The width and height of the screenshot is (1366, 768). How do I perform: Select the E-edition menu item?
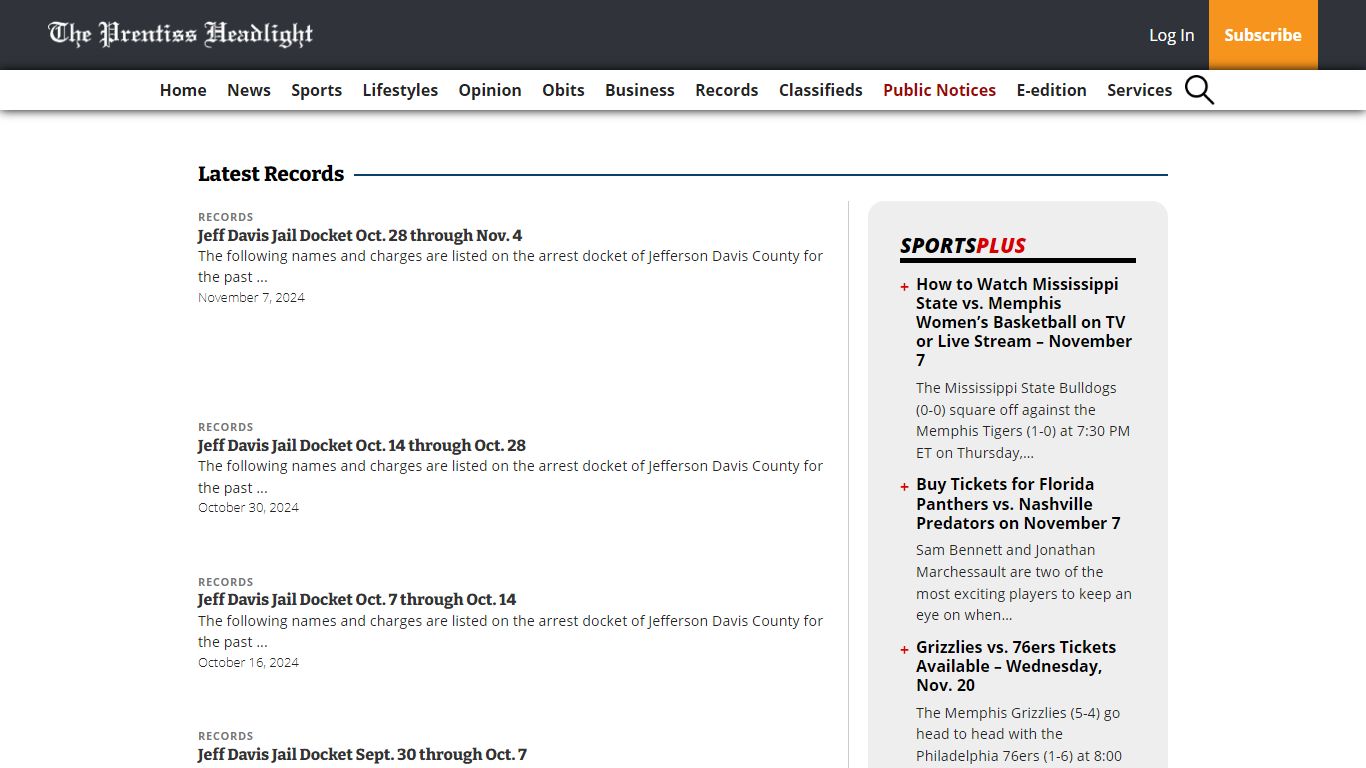1051,90
